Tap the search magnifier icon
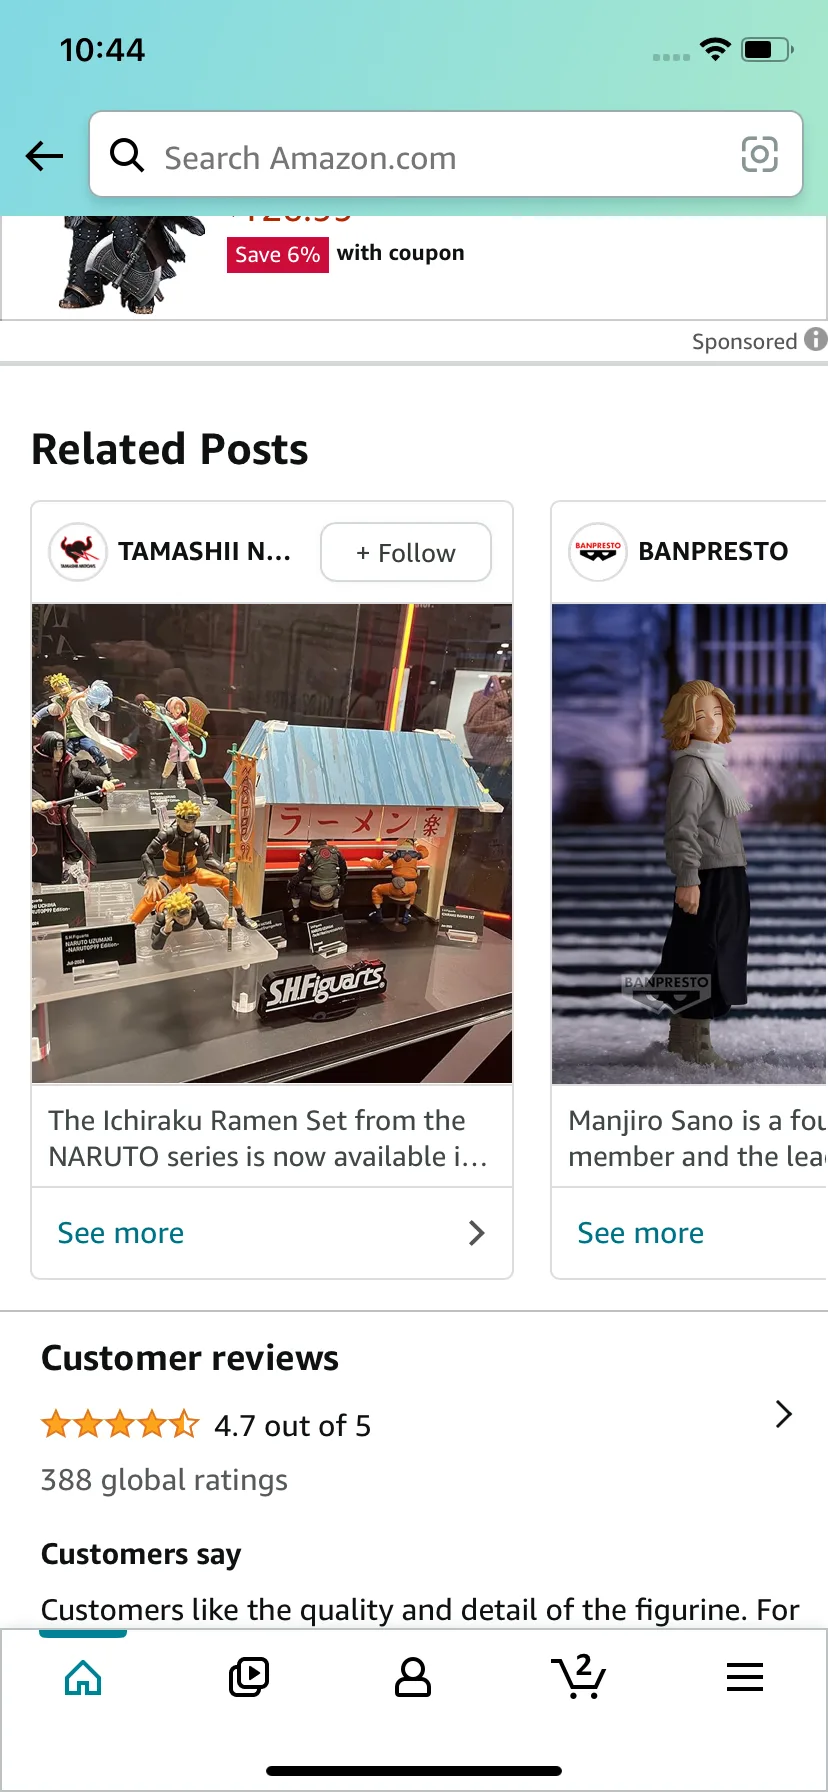Image resolution: width=828 pixels, height=1792 pixels. click(127, 155)
